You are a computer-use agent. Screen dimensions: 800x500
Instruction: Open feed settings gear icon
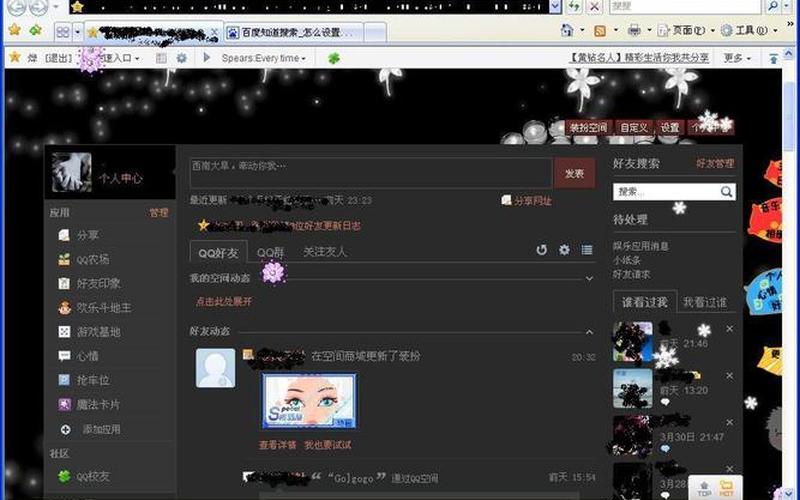[x=564, y=249]
